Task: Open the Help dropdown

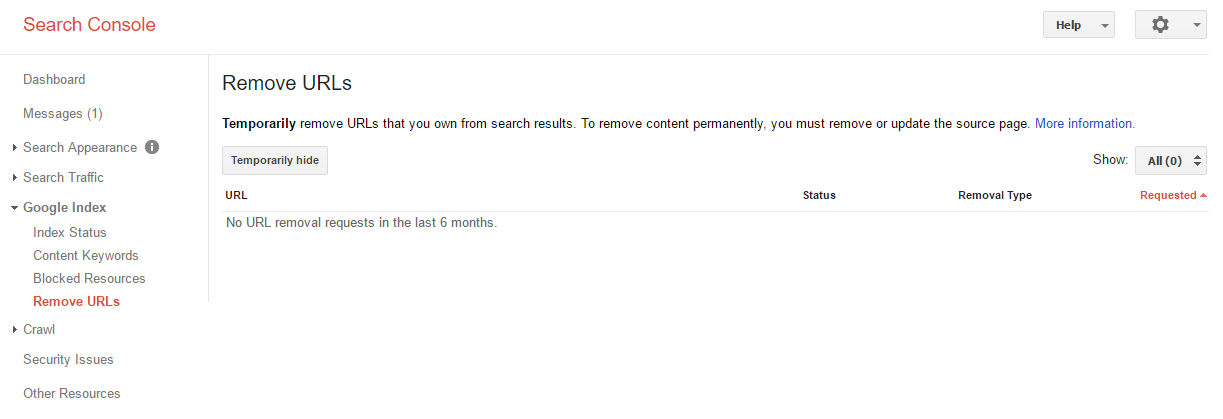Action: (x=1079, y=25)
